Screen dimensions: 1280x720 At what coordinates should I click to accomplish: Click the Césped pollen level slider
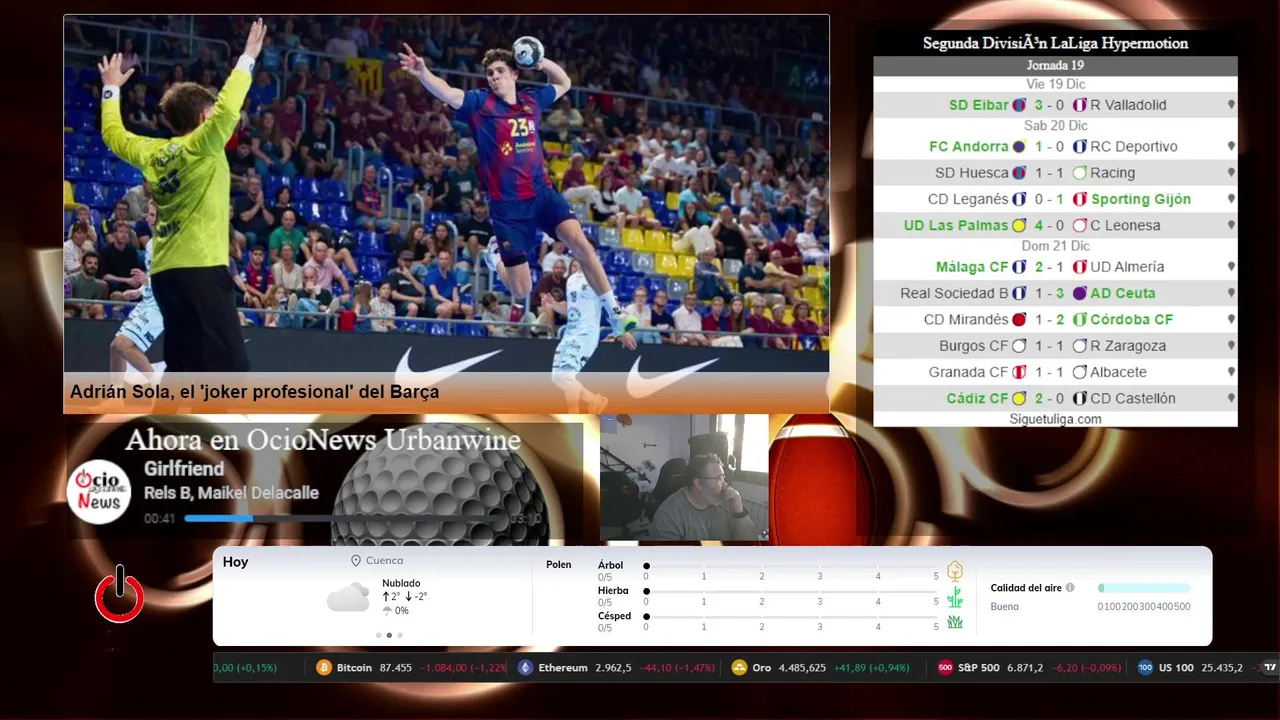tap(792, 617)
